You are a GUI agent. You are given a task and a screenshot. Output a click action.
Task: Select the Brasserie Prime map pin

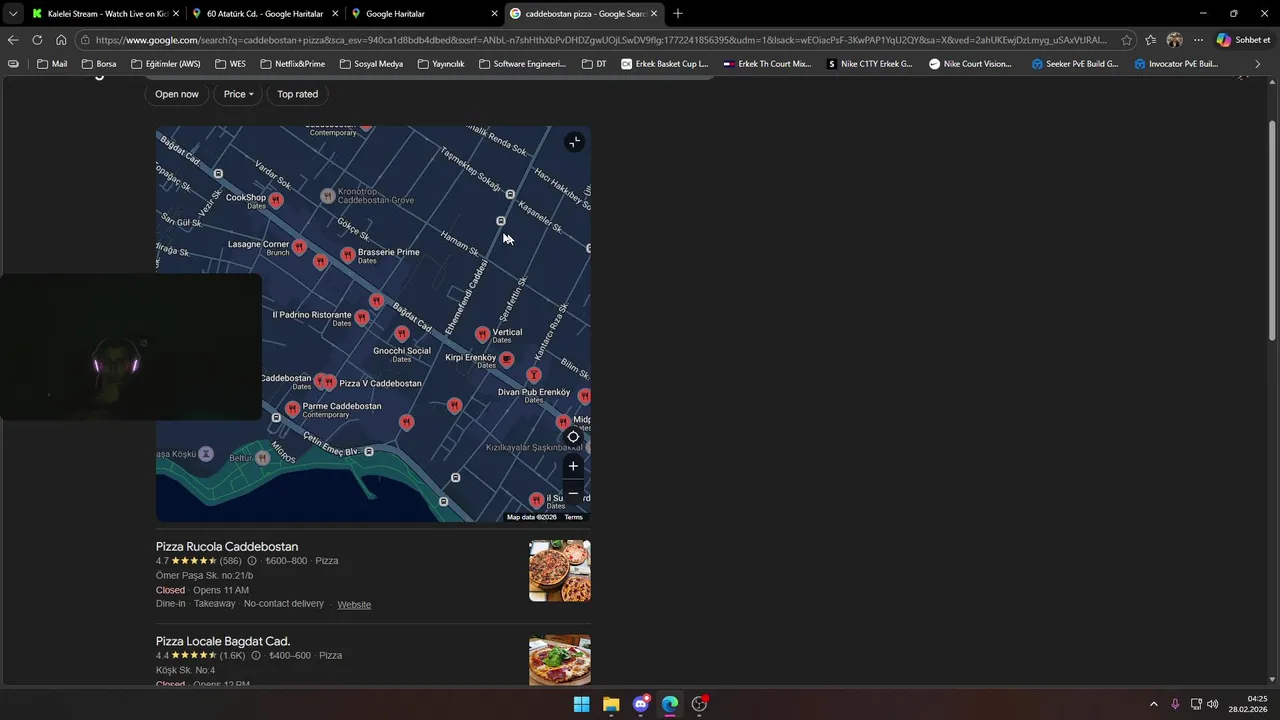[x=347, y=255]
